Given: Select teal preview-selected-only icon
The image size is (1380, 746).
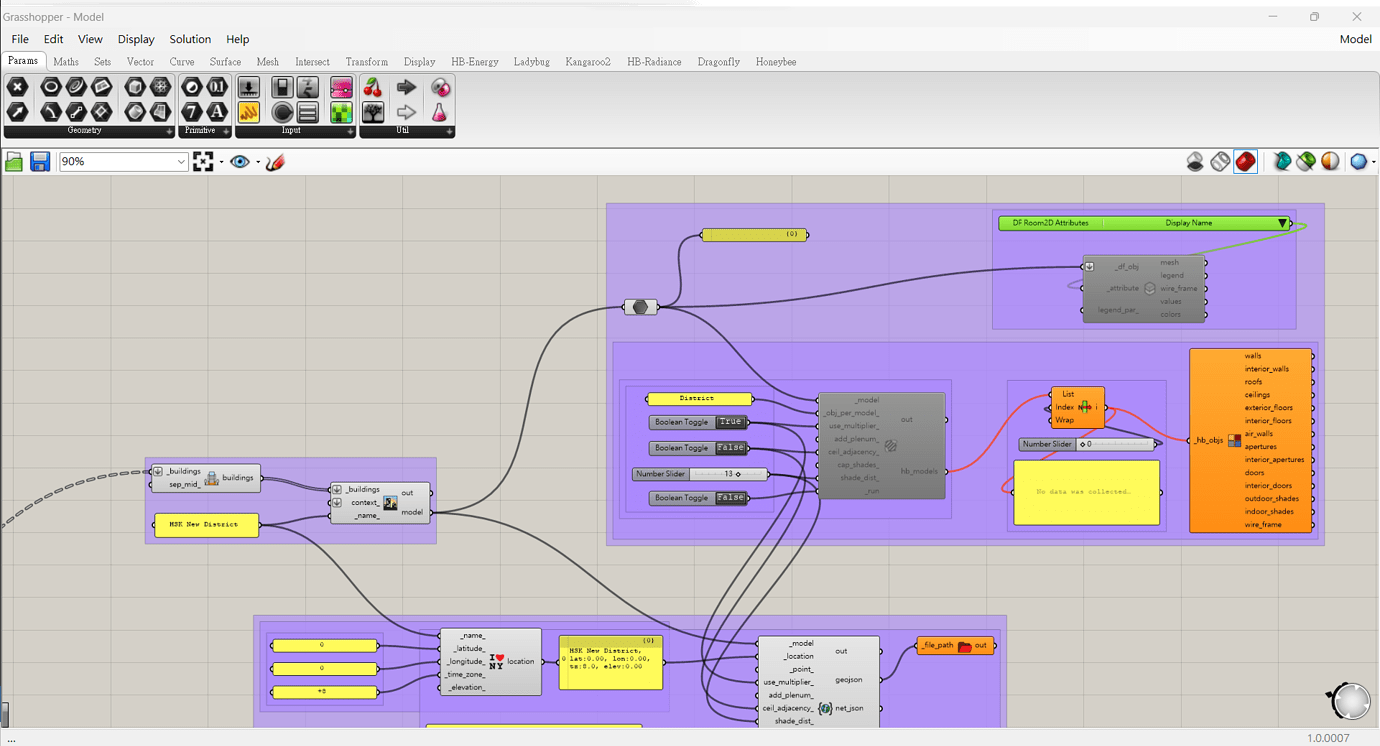Looking at the screenshot, I should 1282,162.
